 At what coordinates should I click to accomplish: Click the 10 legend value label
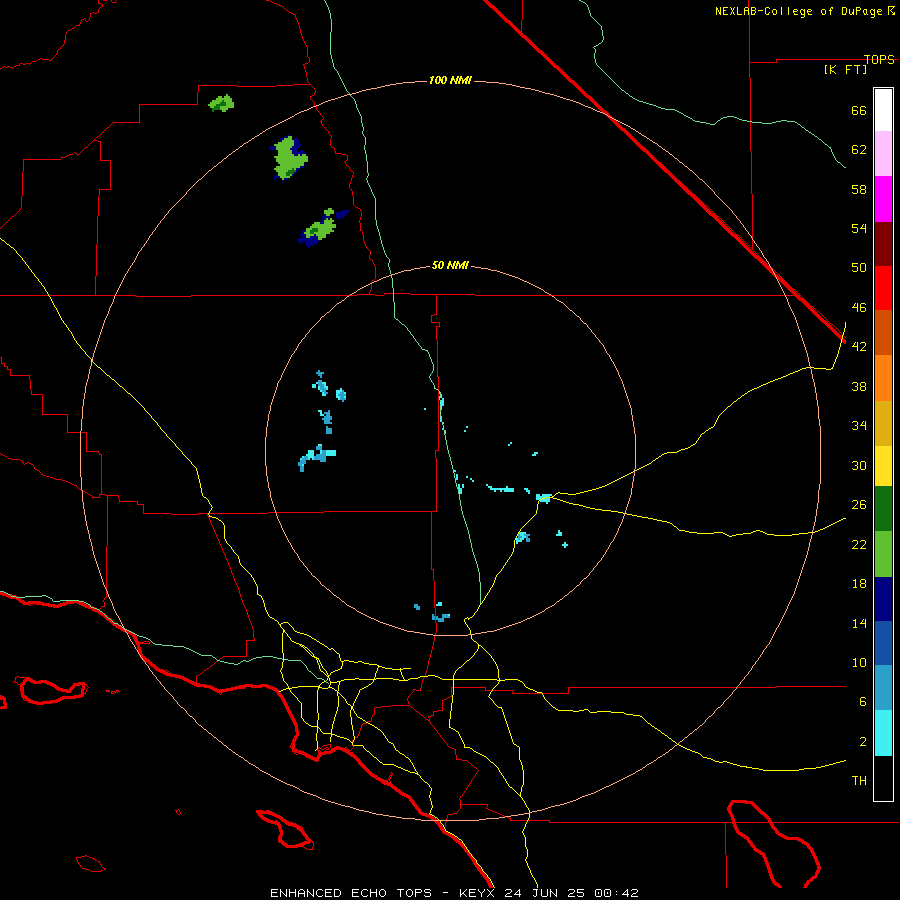859,662
